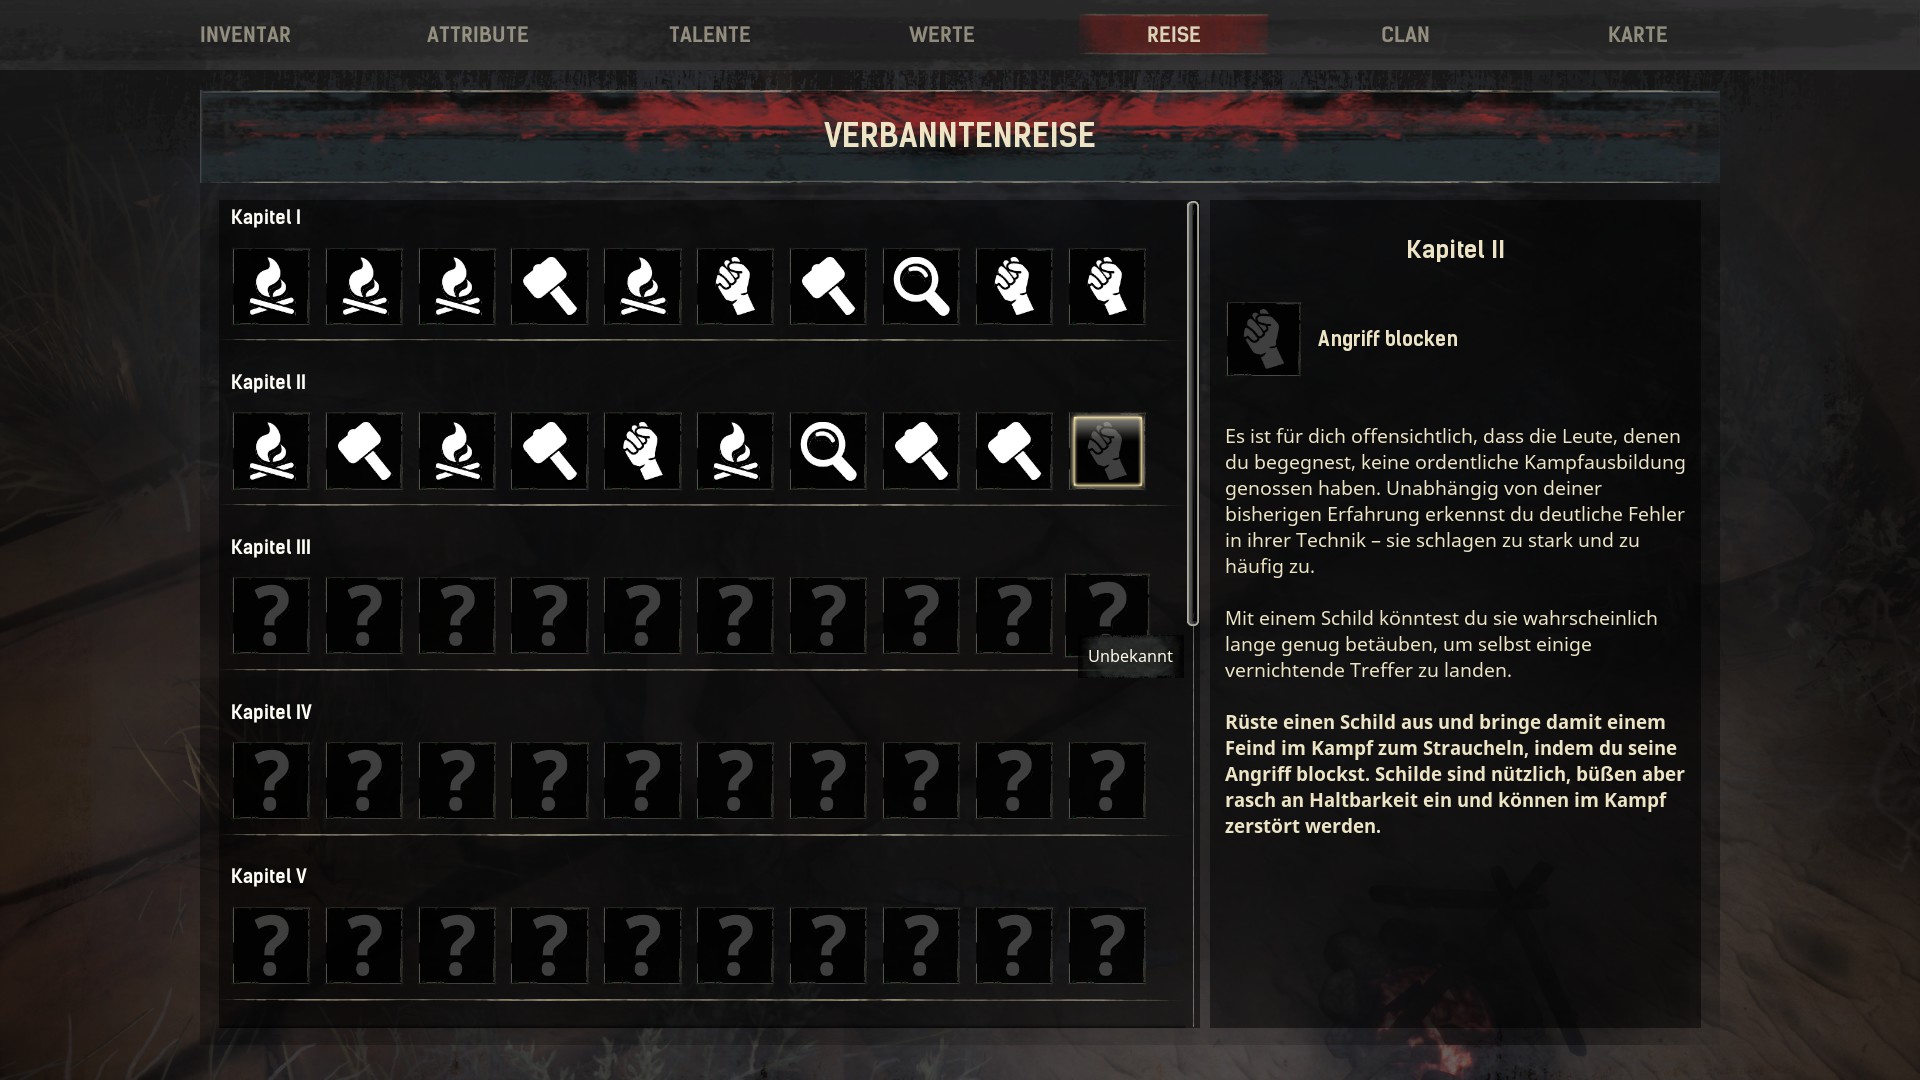The width and height of the screenshot is (1920, 1080).
Task: Open the Talente tab
Action: point(710,35)
